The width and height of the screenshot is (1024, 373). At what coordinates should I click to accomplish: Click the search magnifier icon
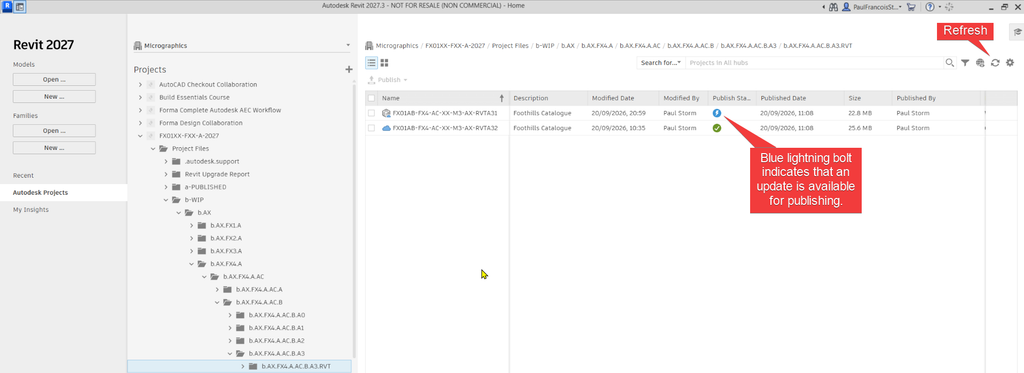coord(950,63)
